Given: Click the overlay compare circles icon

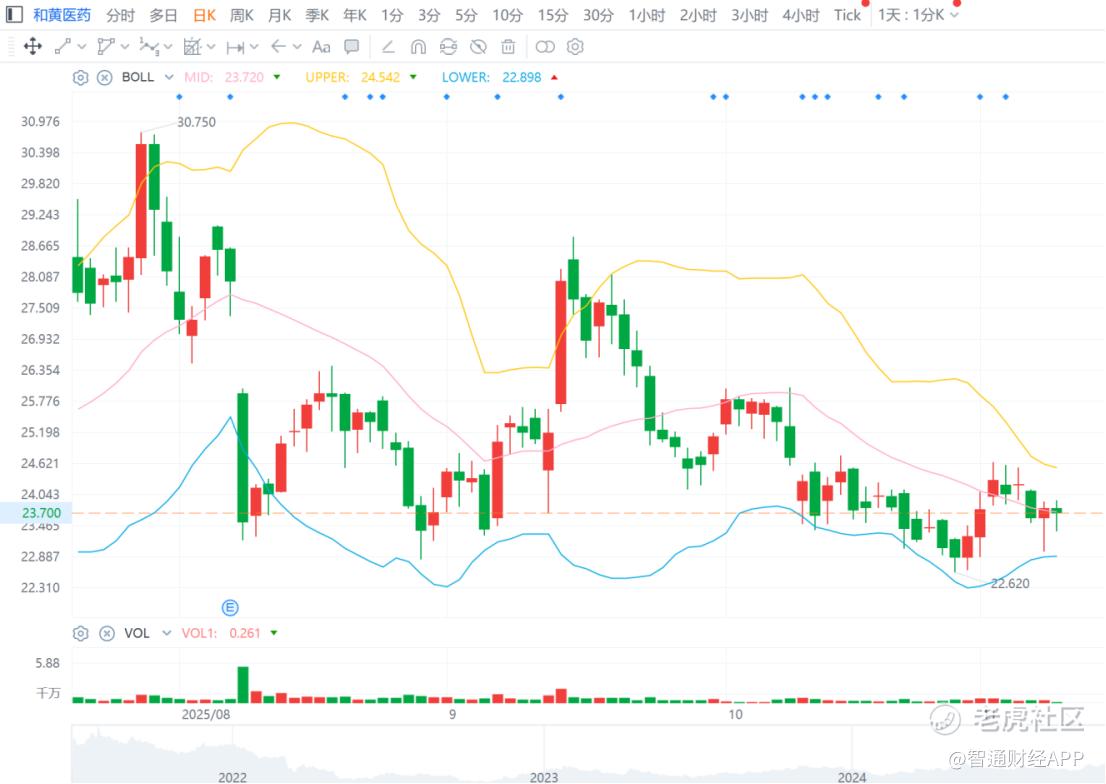Looking at the screenshot, I should [545, 47].
